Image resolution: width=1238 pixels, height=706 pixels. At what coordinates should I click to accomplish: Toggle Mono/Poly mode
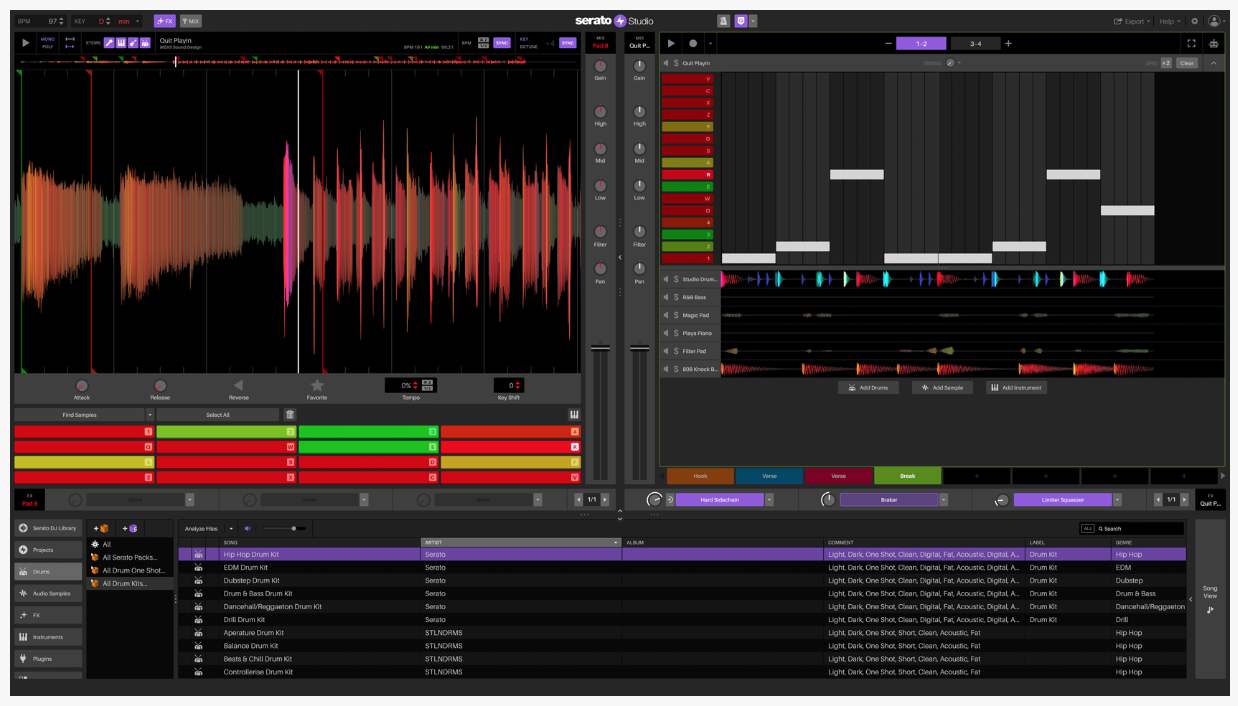(x=48, y=43)
